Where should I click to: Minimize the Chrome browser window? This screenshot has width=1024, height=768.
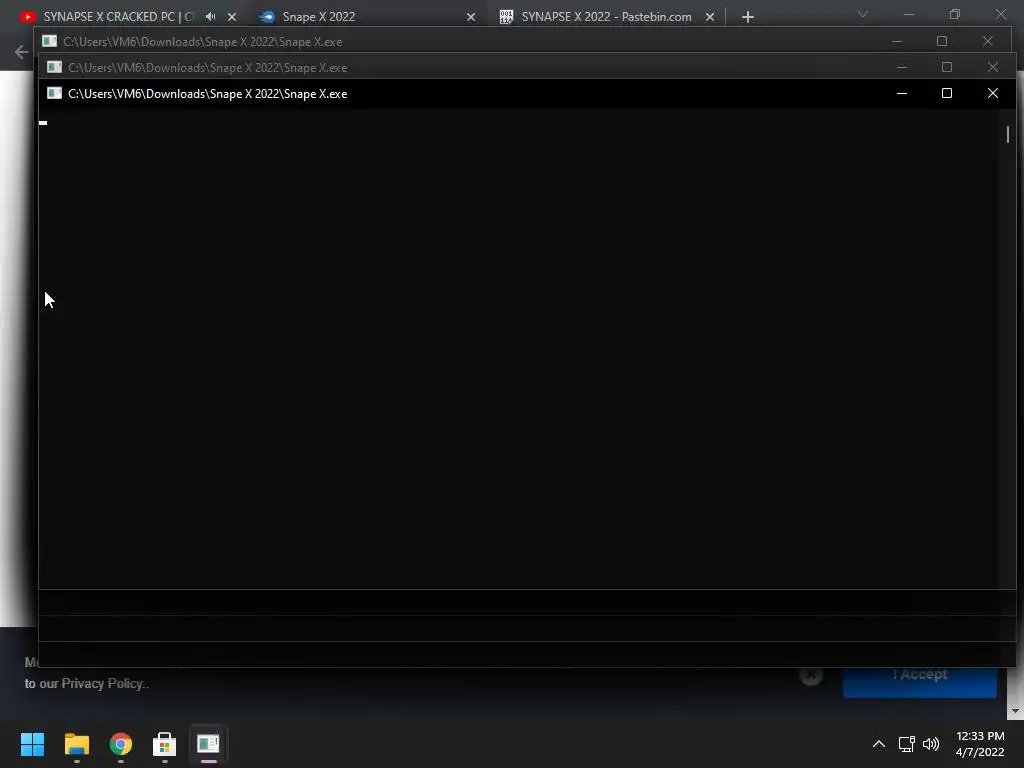[909, 14]
